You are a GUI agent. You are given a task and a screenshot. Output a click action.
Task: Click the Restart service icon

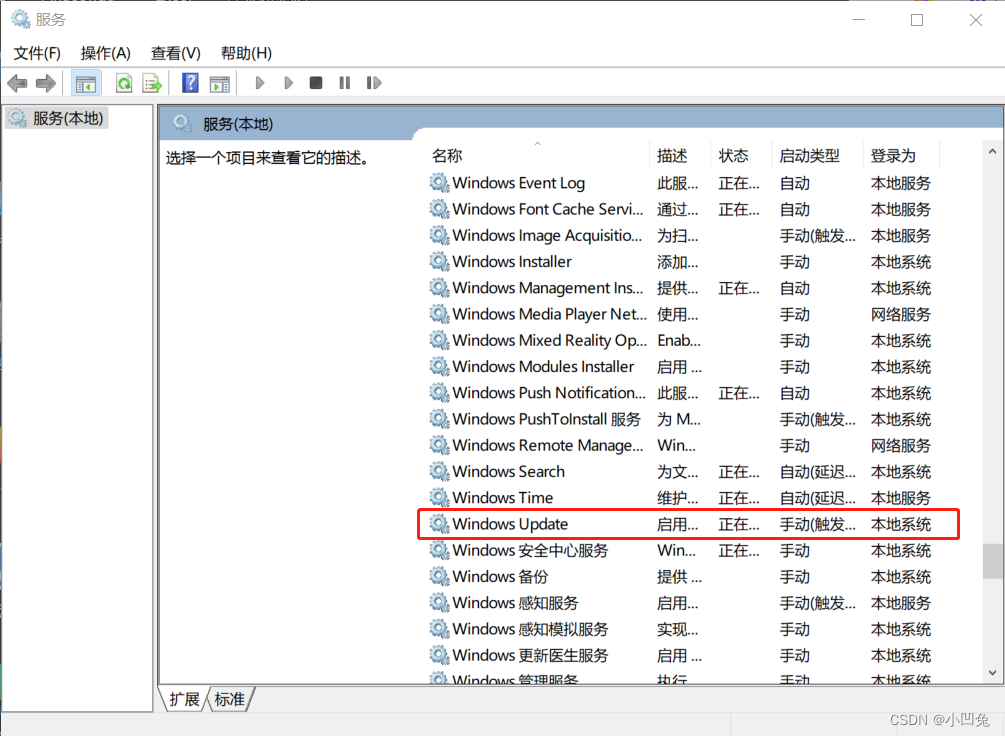point(374,83)
